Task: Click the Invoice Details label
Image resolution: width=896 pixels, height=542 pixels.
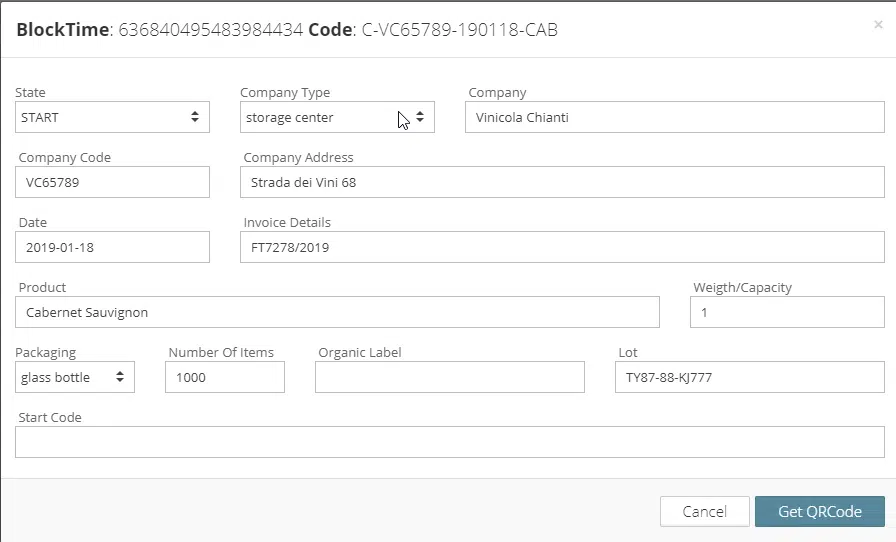Action: point(287,222)
